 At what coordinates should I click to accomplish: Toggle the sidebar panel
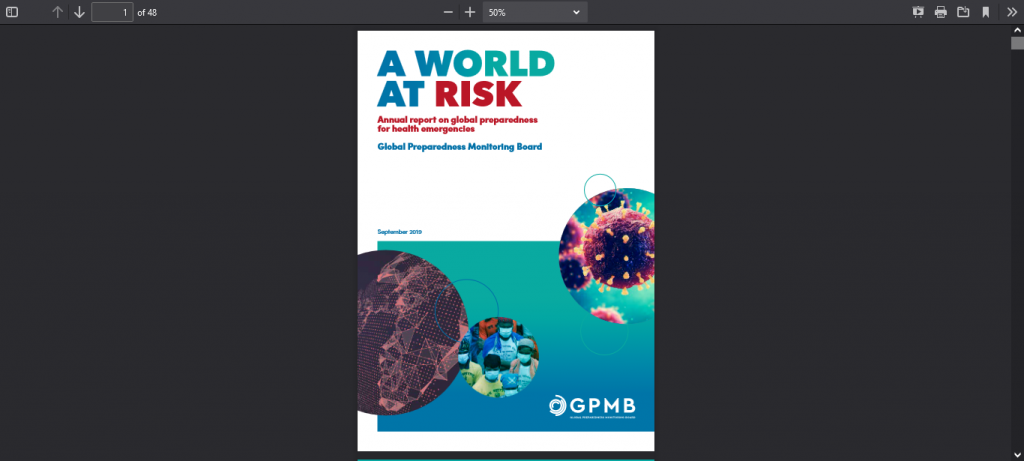click(12, 12)
